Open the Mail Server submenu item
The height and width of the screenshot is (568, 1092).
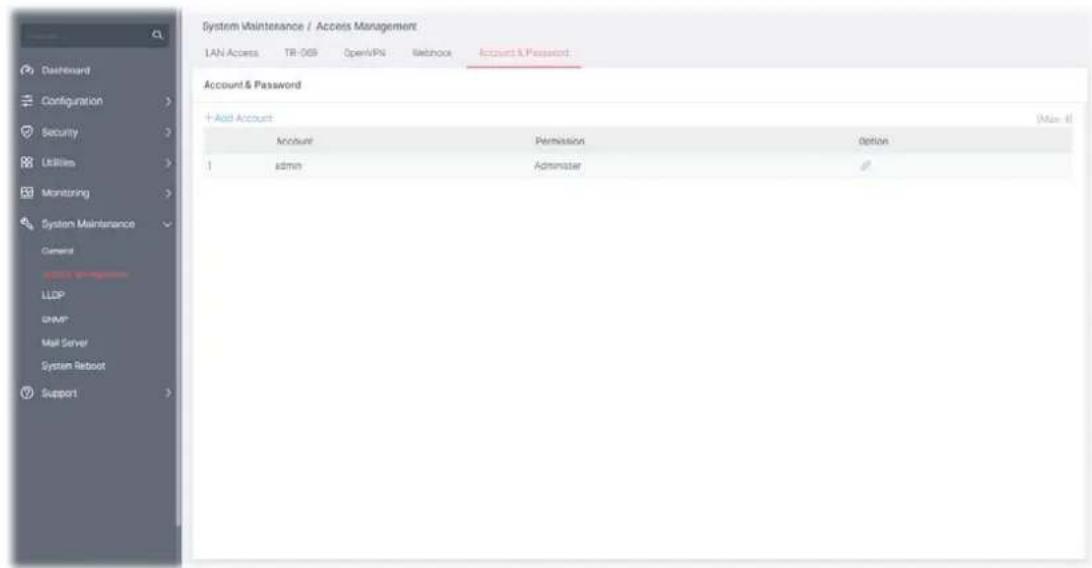coord(64,342)
